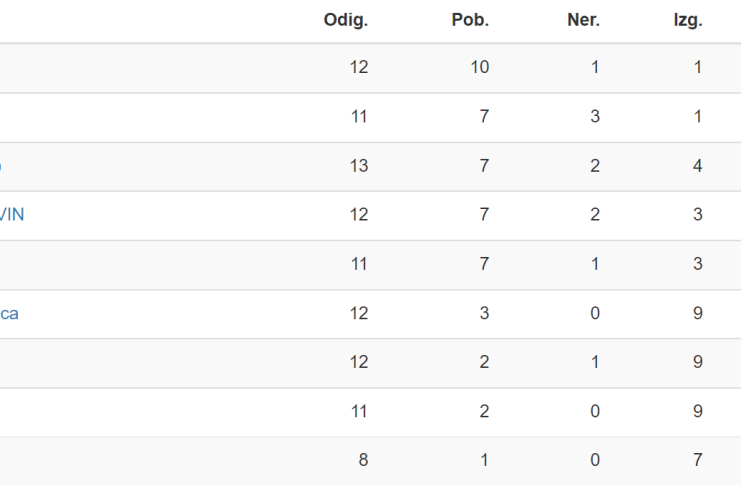Select the Pob. cell showing 1

pyautogui.click(x=484, y=460)
